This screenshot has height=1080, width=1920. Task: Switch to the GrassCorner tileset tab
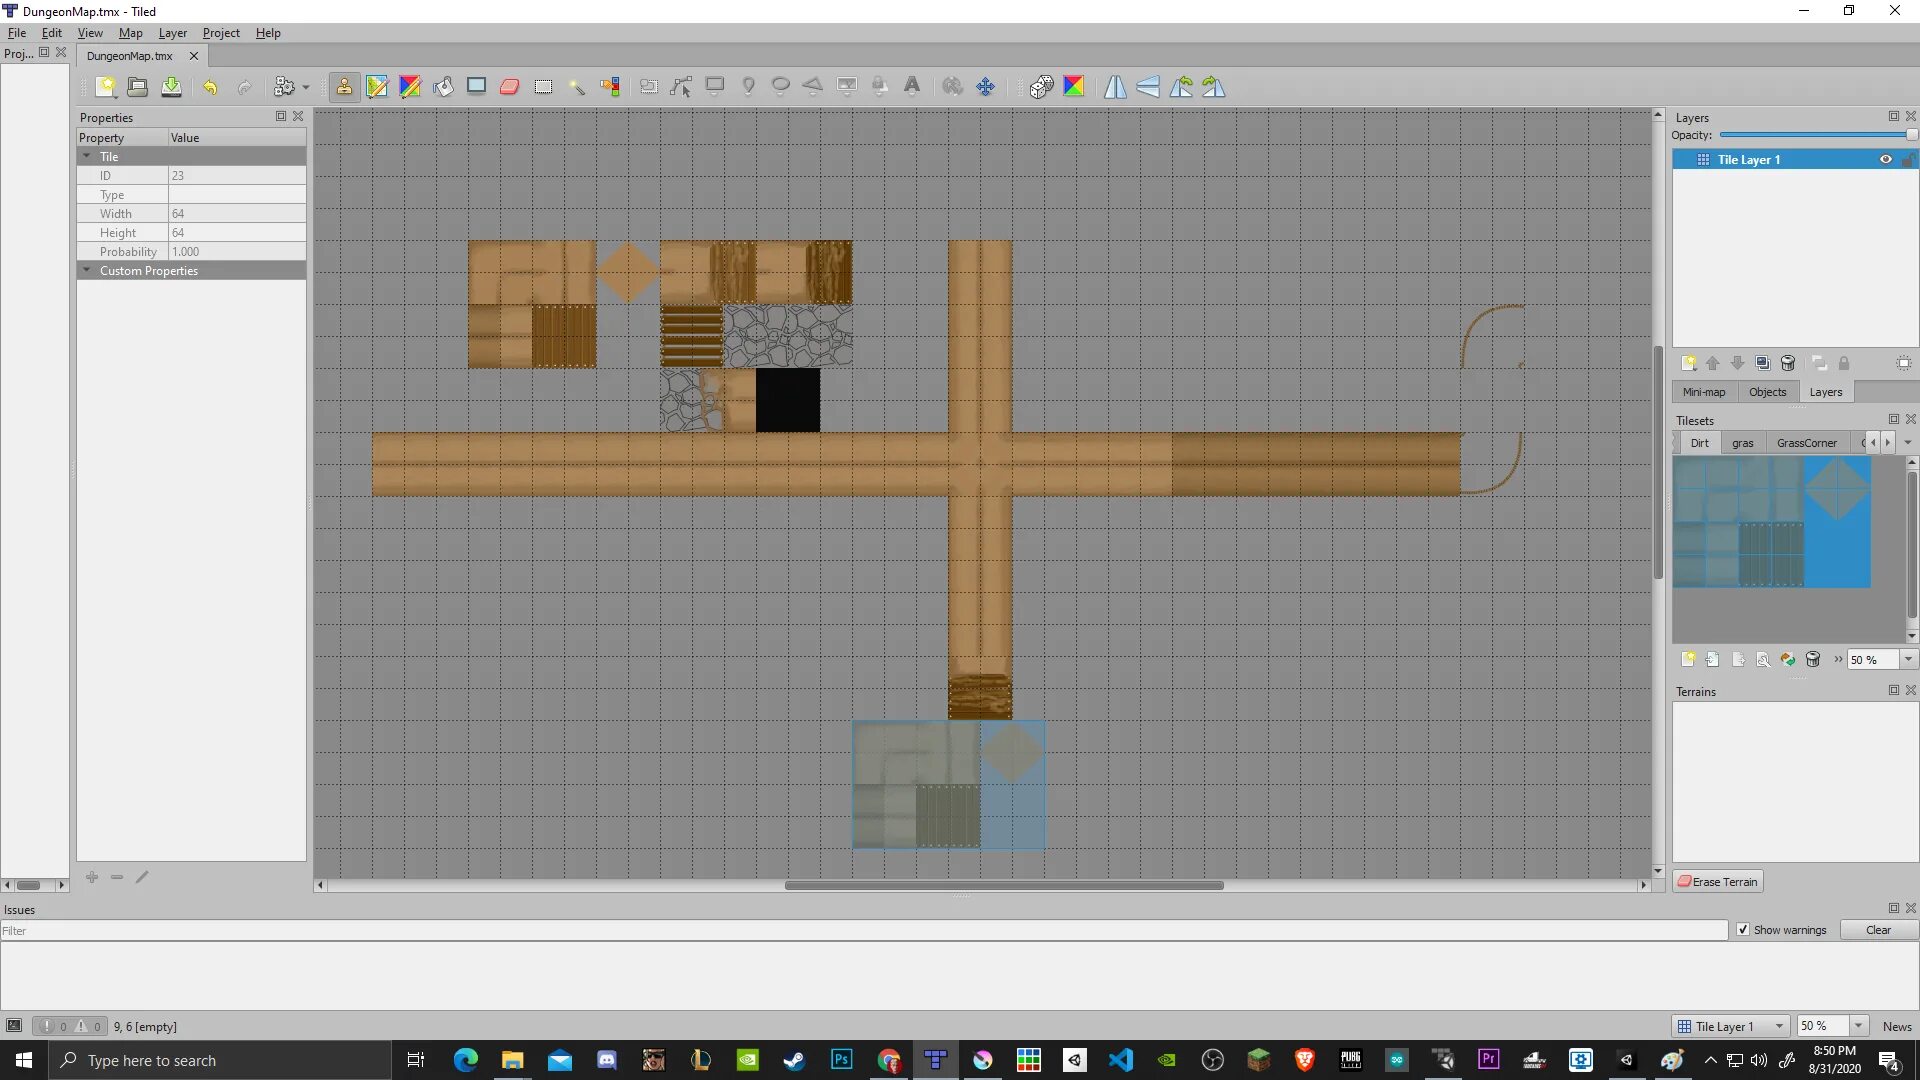1806,443
